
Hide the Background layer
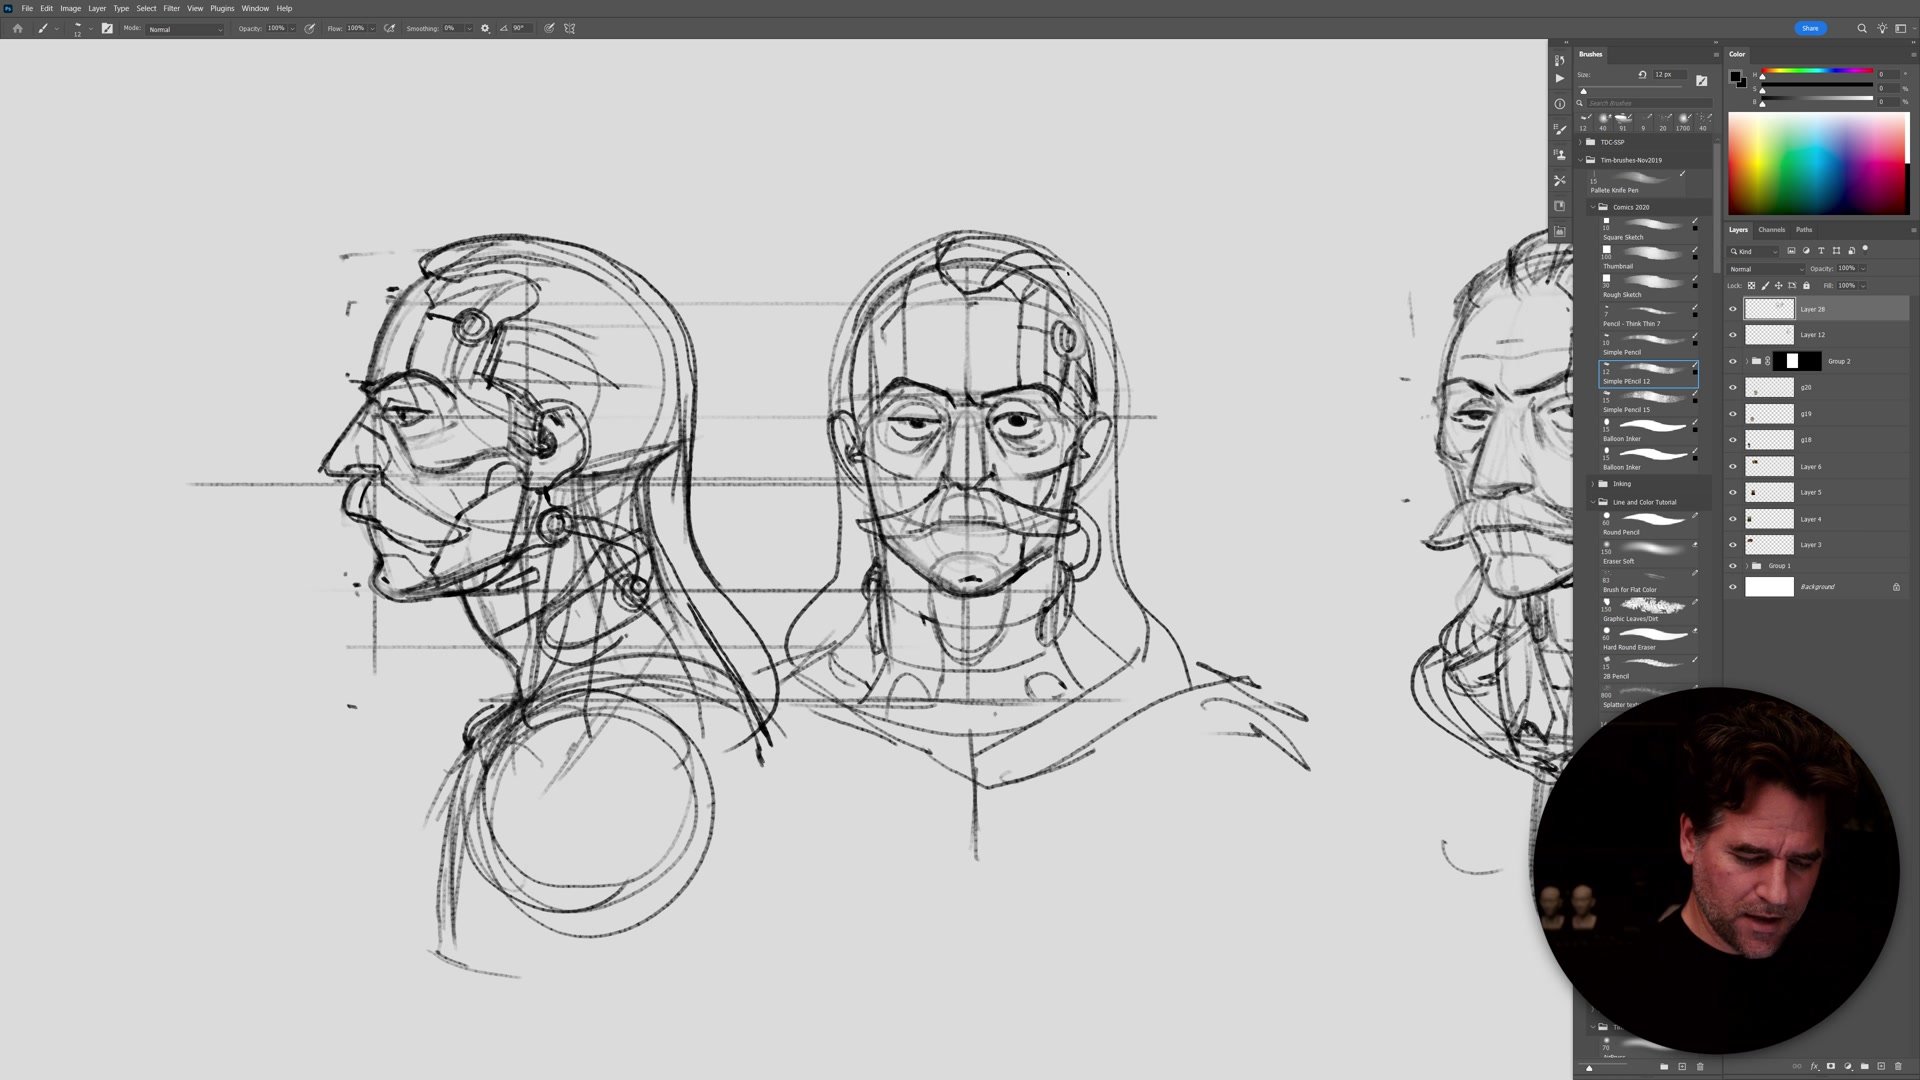pos(1733,587)
